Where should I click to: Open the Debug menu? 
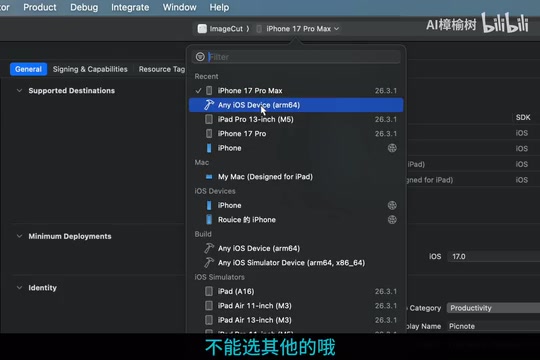pyautogui.click(x=84, y=7)
